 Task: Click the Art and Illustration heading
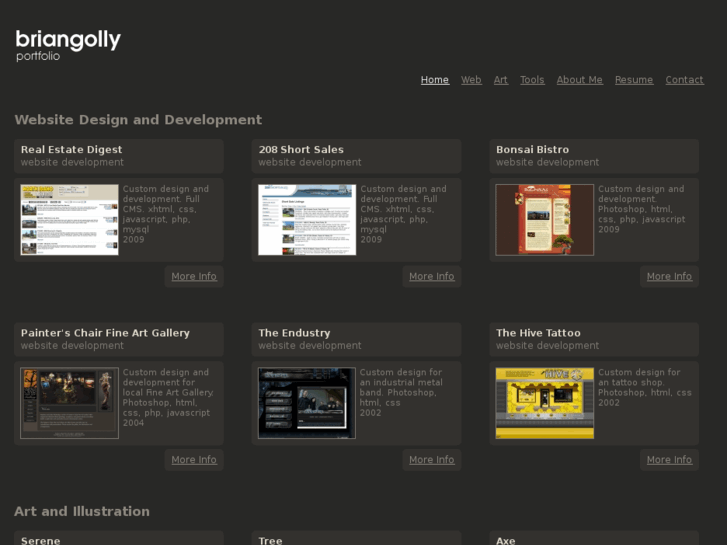(x=82, y=511)
